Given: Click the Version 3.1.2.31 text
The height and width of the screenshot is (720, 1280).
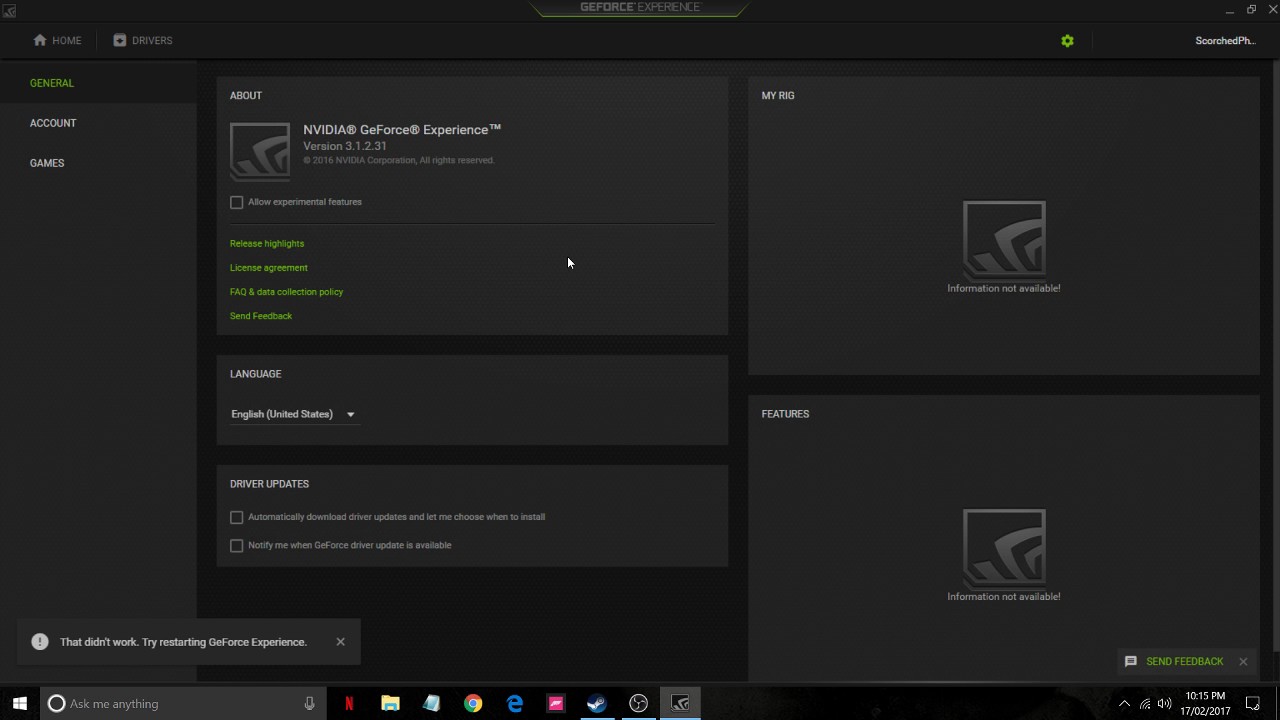Looking at the screenshot, I should pos(345,146).
